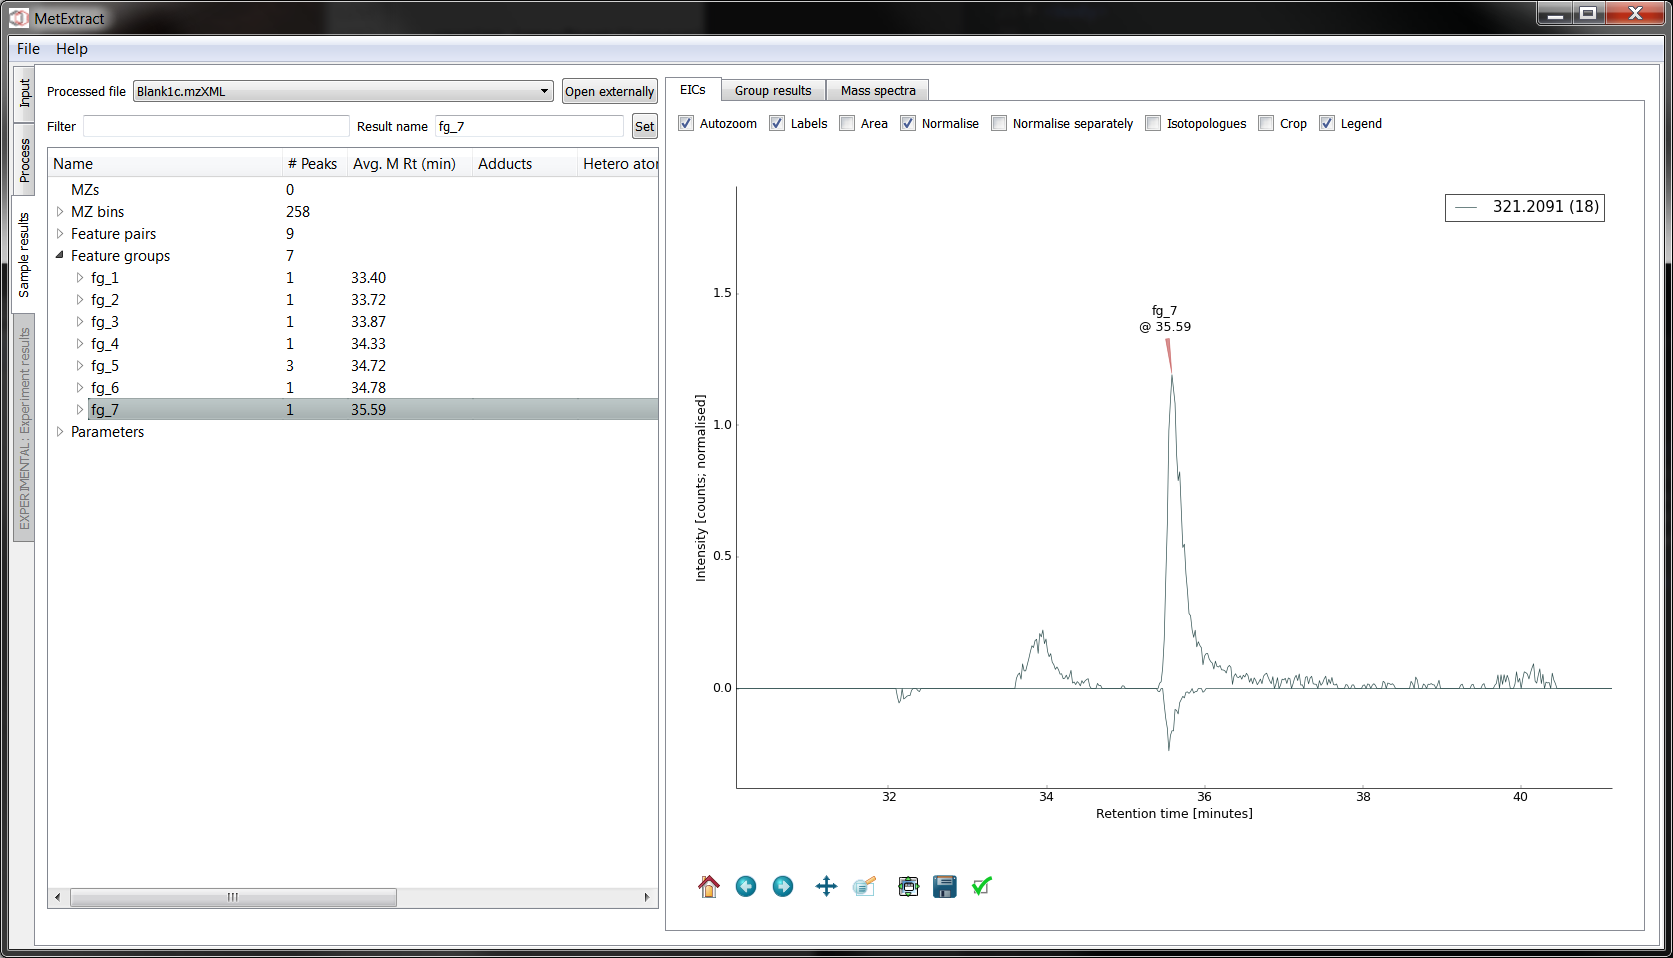The width and height of the screenshot is (1673, 958).
Task: Click the horizontal scrollbar thumb
Action: pyautogui.click(x=233, y=897)
